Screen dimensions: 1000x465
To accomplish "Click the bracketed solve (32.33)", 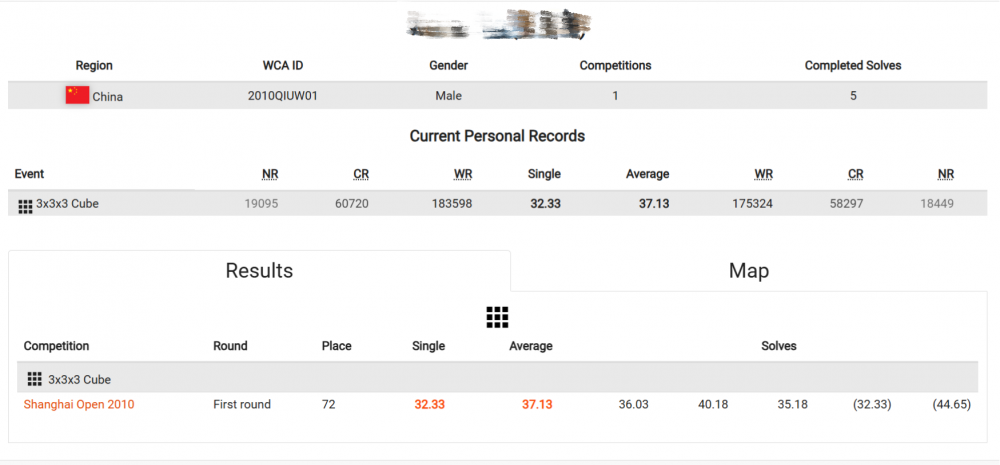I will pyautogui.click(x=872, y=404).
